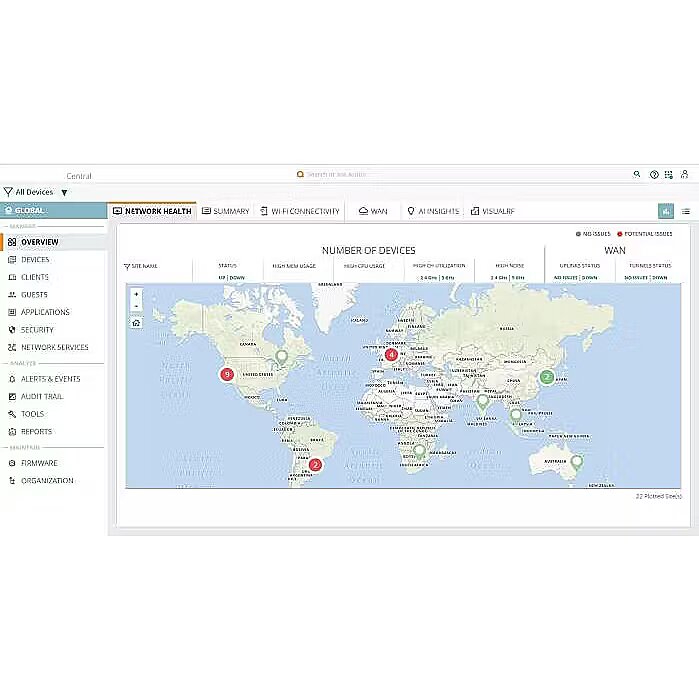Open the Wi-Fi Connectivity tab
Viewport: 699px width, 699px height.
[299, 211]
